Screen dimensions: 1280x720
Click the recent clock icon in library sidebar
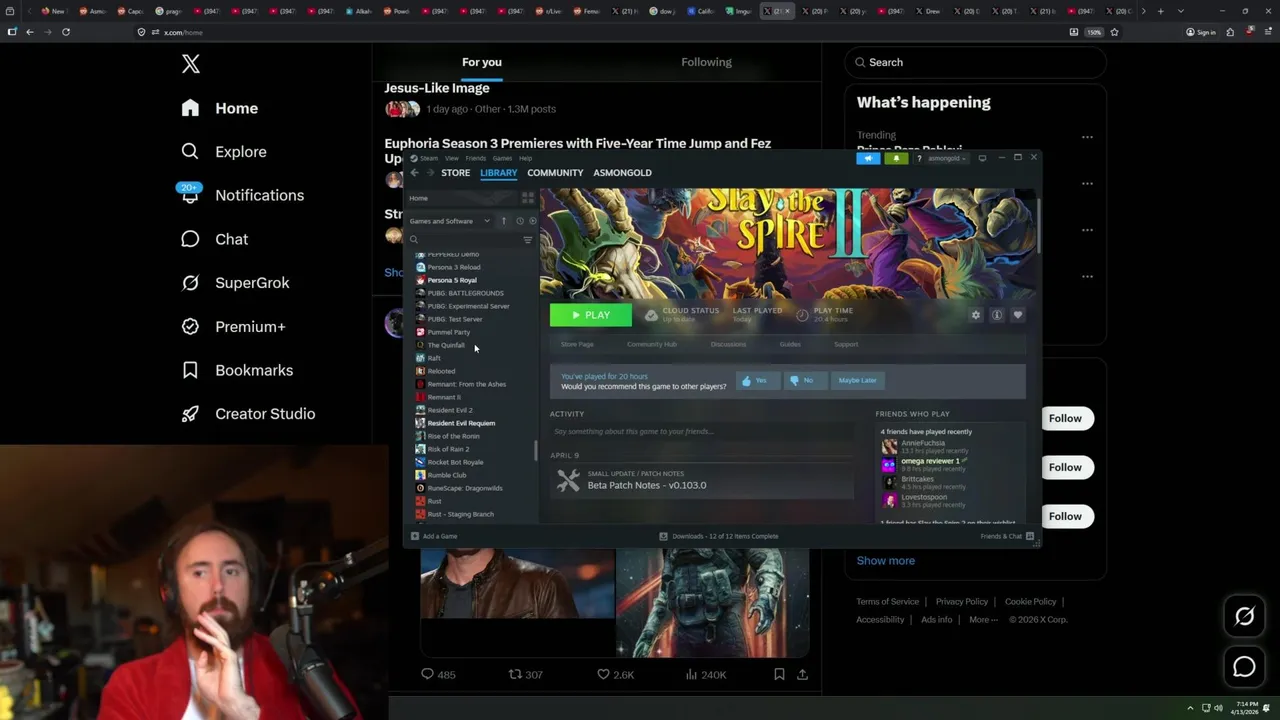[519, 221]
